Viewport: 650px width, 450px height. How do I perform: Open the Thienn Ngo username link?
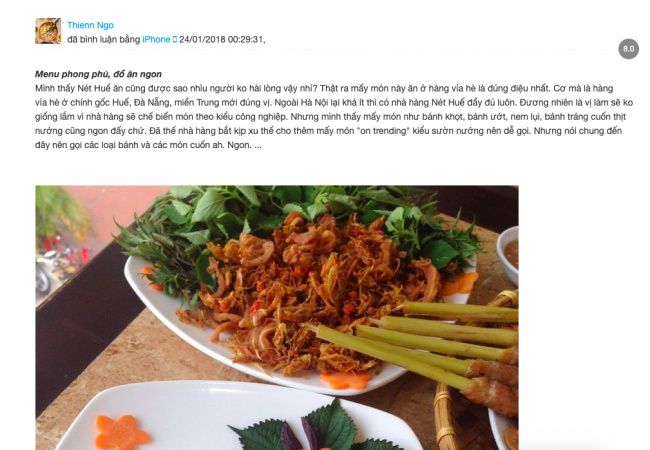pos(90,25)
